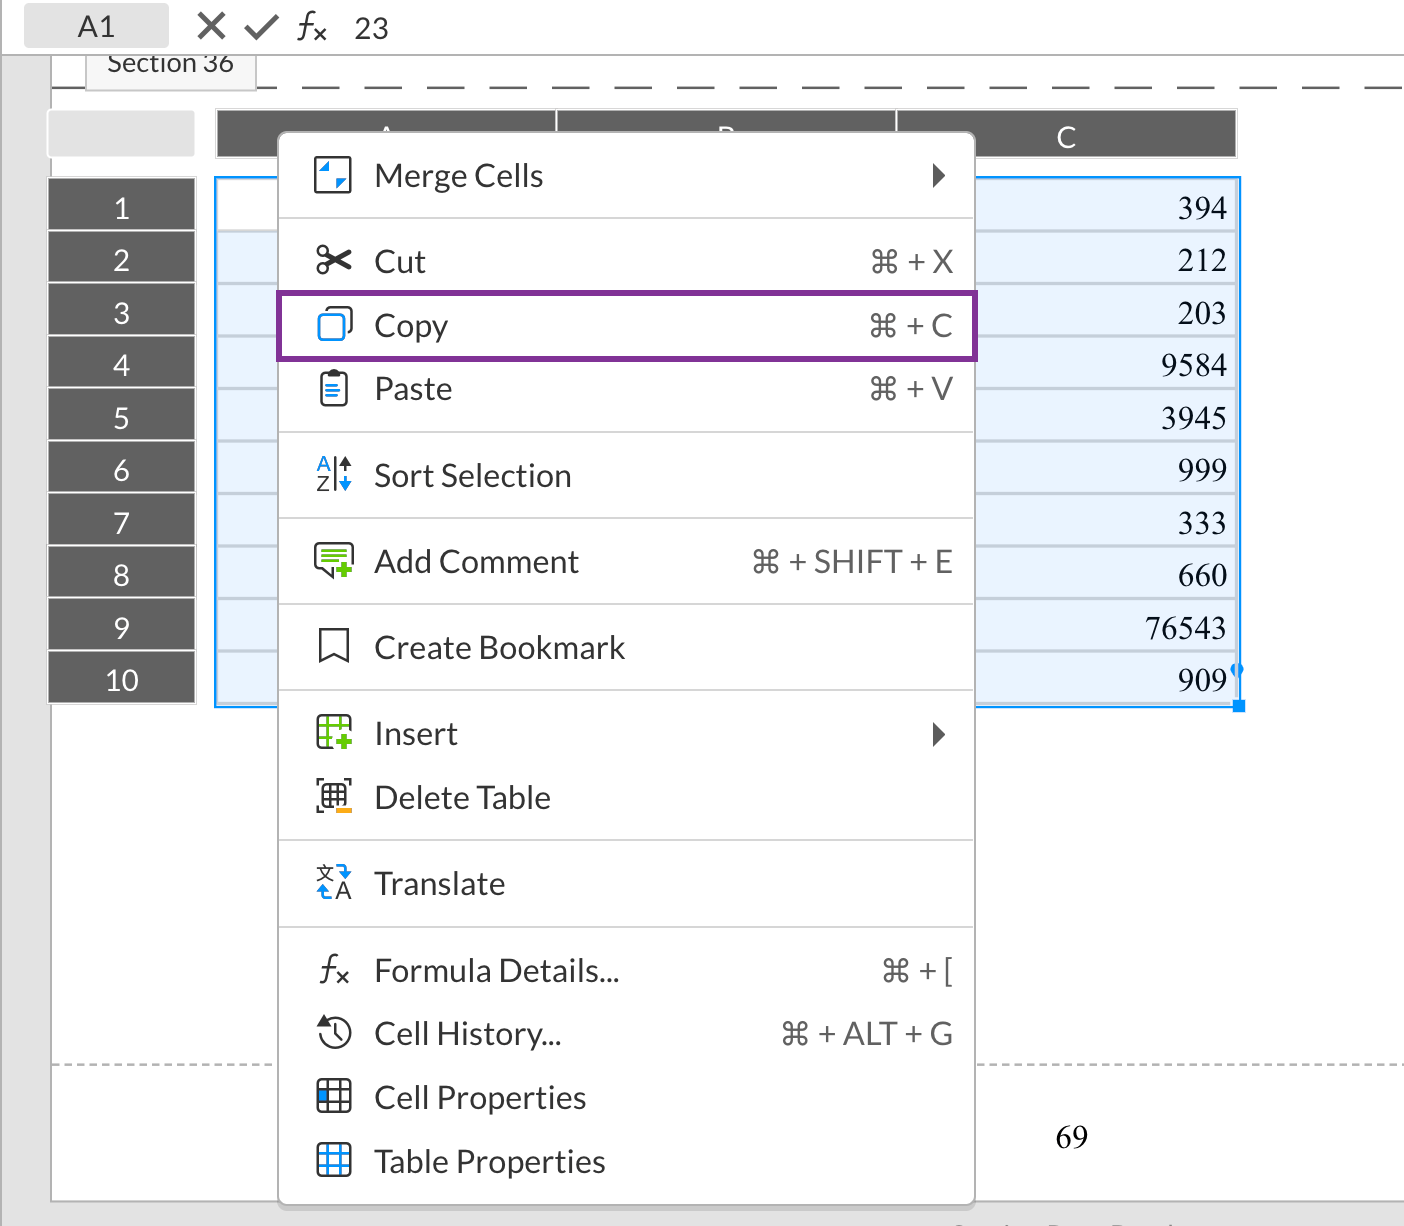Click the Delete Table icon
Viewport: 1404px width, 1226px height.
[x=334, y=797]
